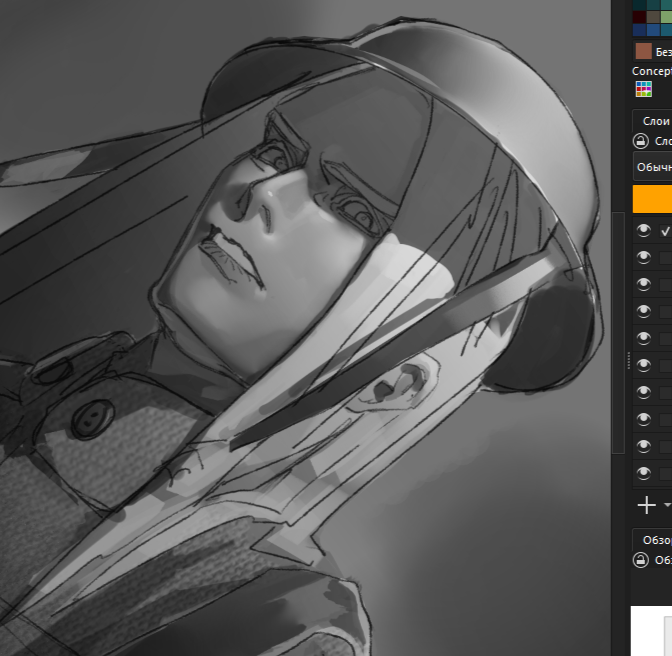
Task: Toggle visibility of the third layer from top
Action: pos(643,285)
